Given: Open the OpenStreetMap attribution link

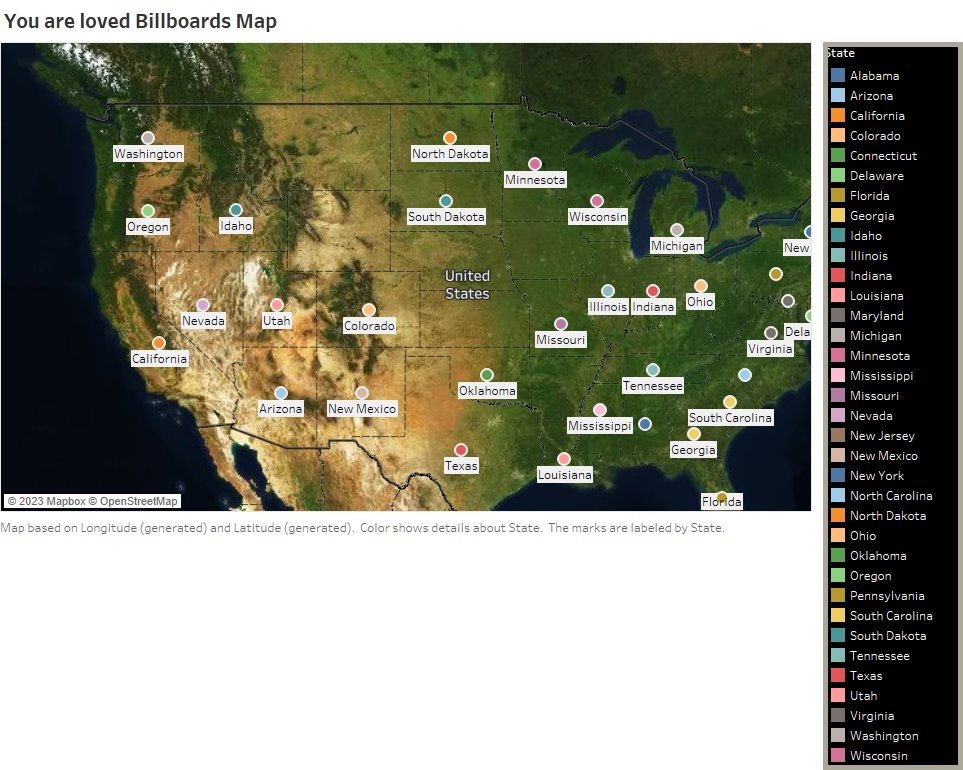Looking at the screenshot, I should [138, 500].
